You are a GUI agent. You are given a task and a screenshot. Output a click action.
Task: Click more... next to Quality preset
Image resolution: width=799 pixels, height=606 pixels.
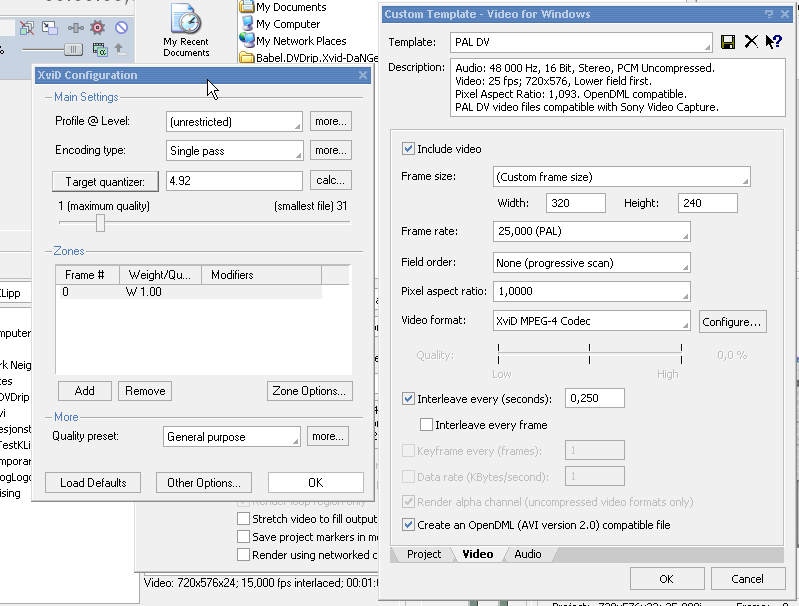pos(328,436)
